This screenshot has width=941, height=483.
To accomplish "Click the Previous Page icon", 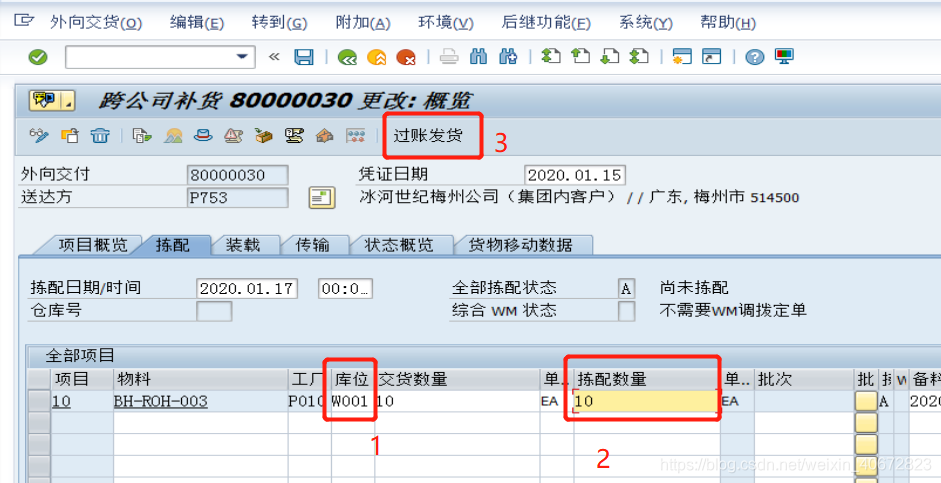I will pyautogui.click(x=580, y=57).
